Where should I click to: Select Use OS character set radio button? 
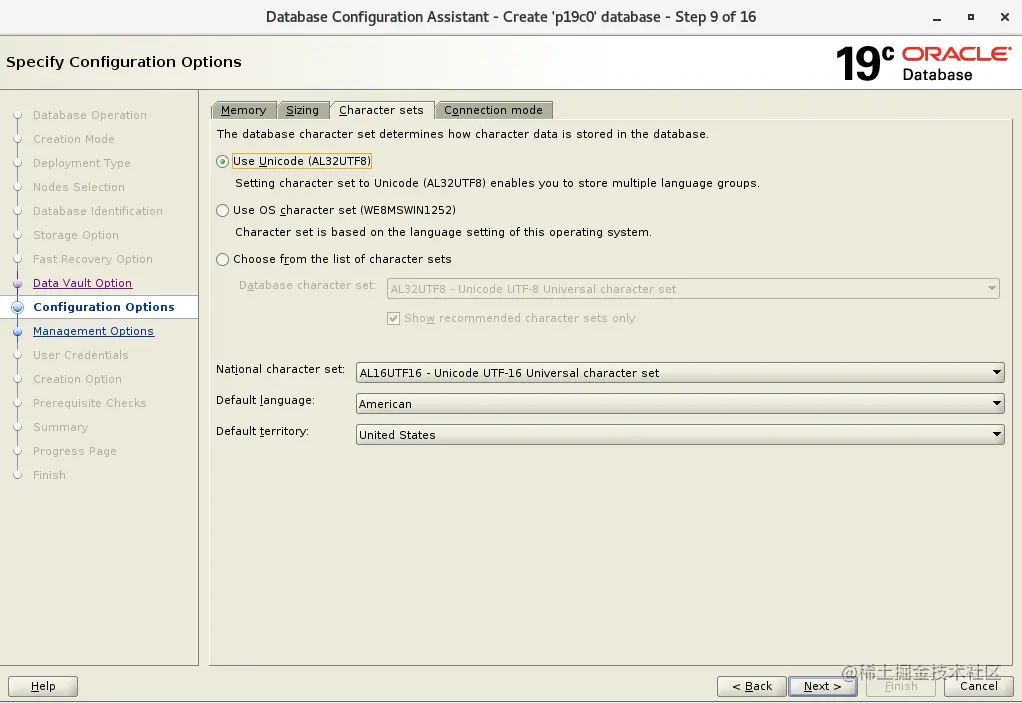[x=222, y=210]
